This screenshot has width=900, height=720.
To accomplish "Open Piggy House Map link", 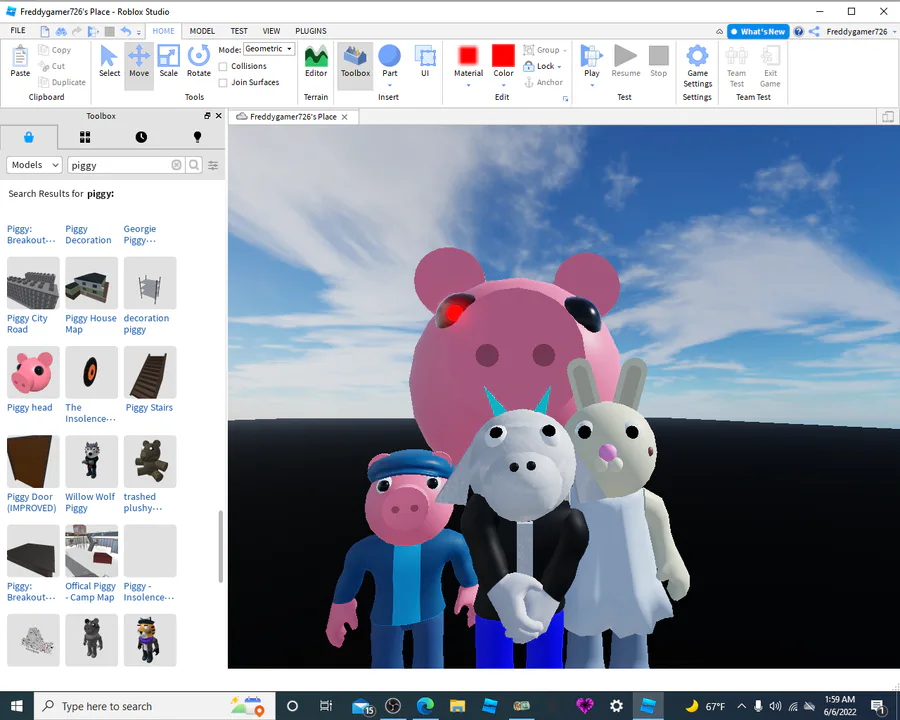I will click(x=91, y=324).
